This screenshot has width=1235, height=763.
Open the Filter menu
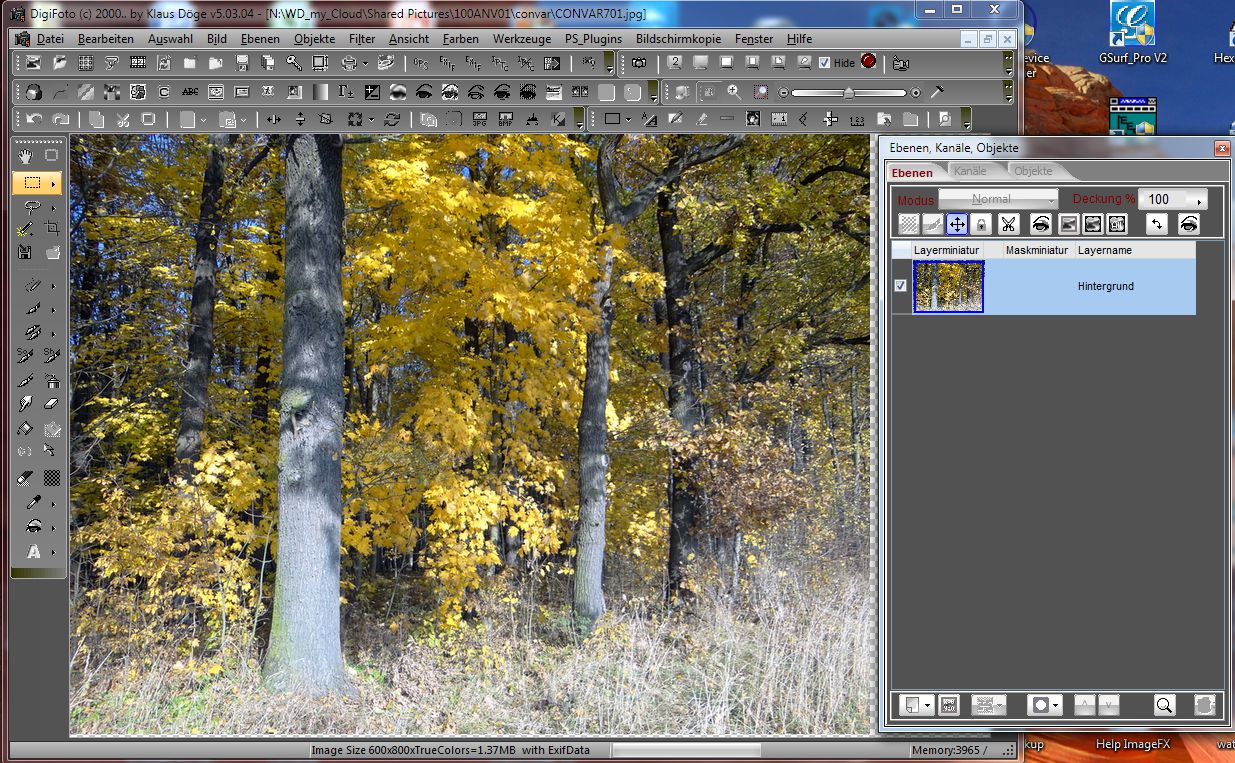362,38
